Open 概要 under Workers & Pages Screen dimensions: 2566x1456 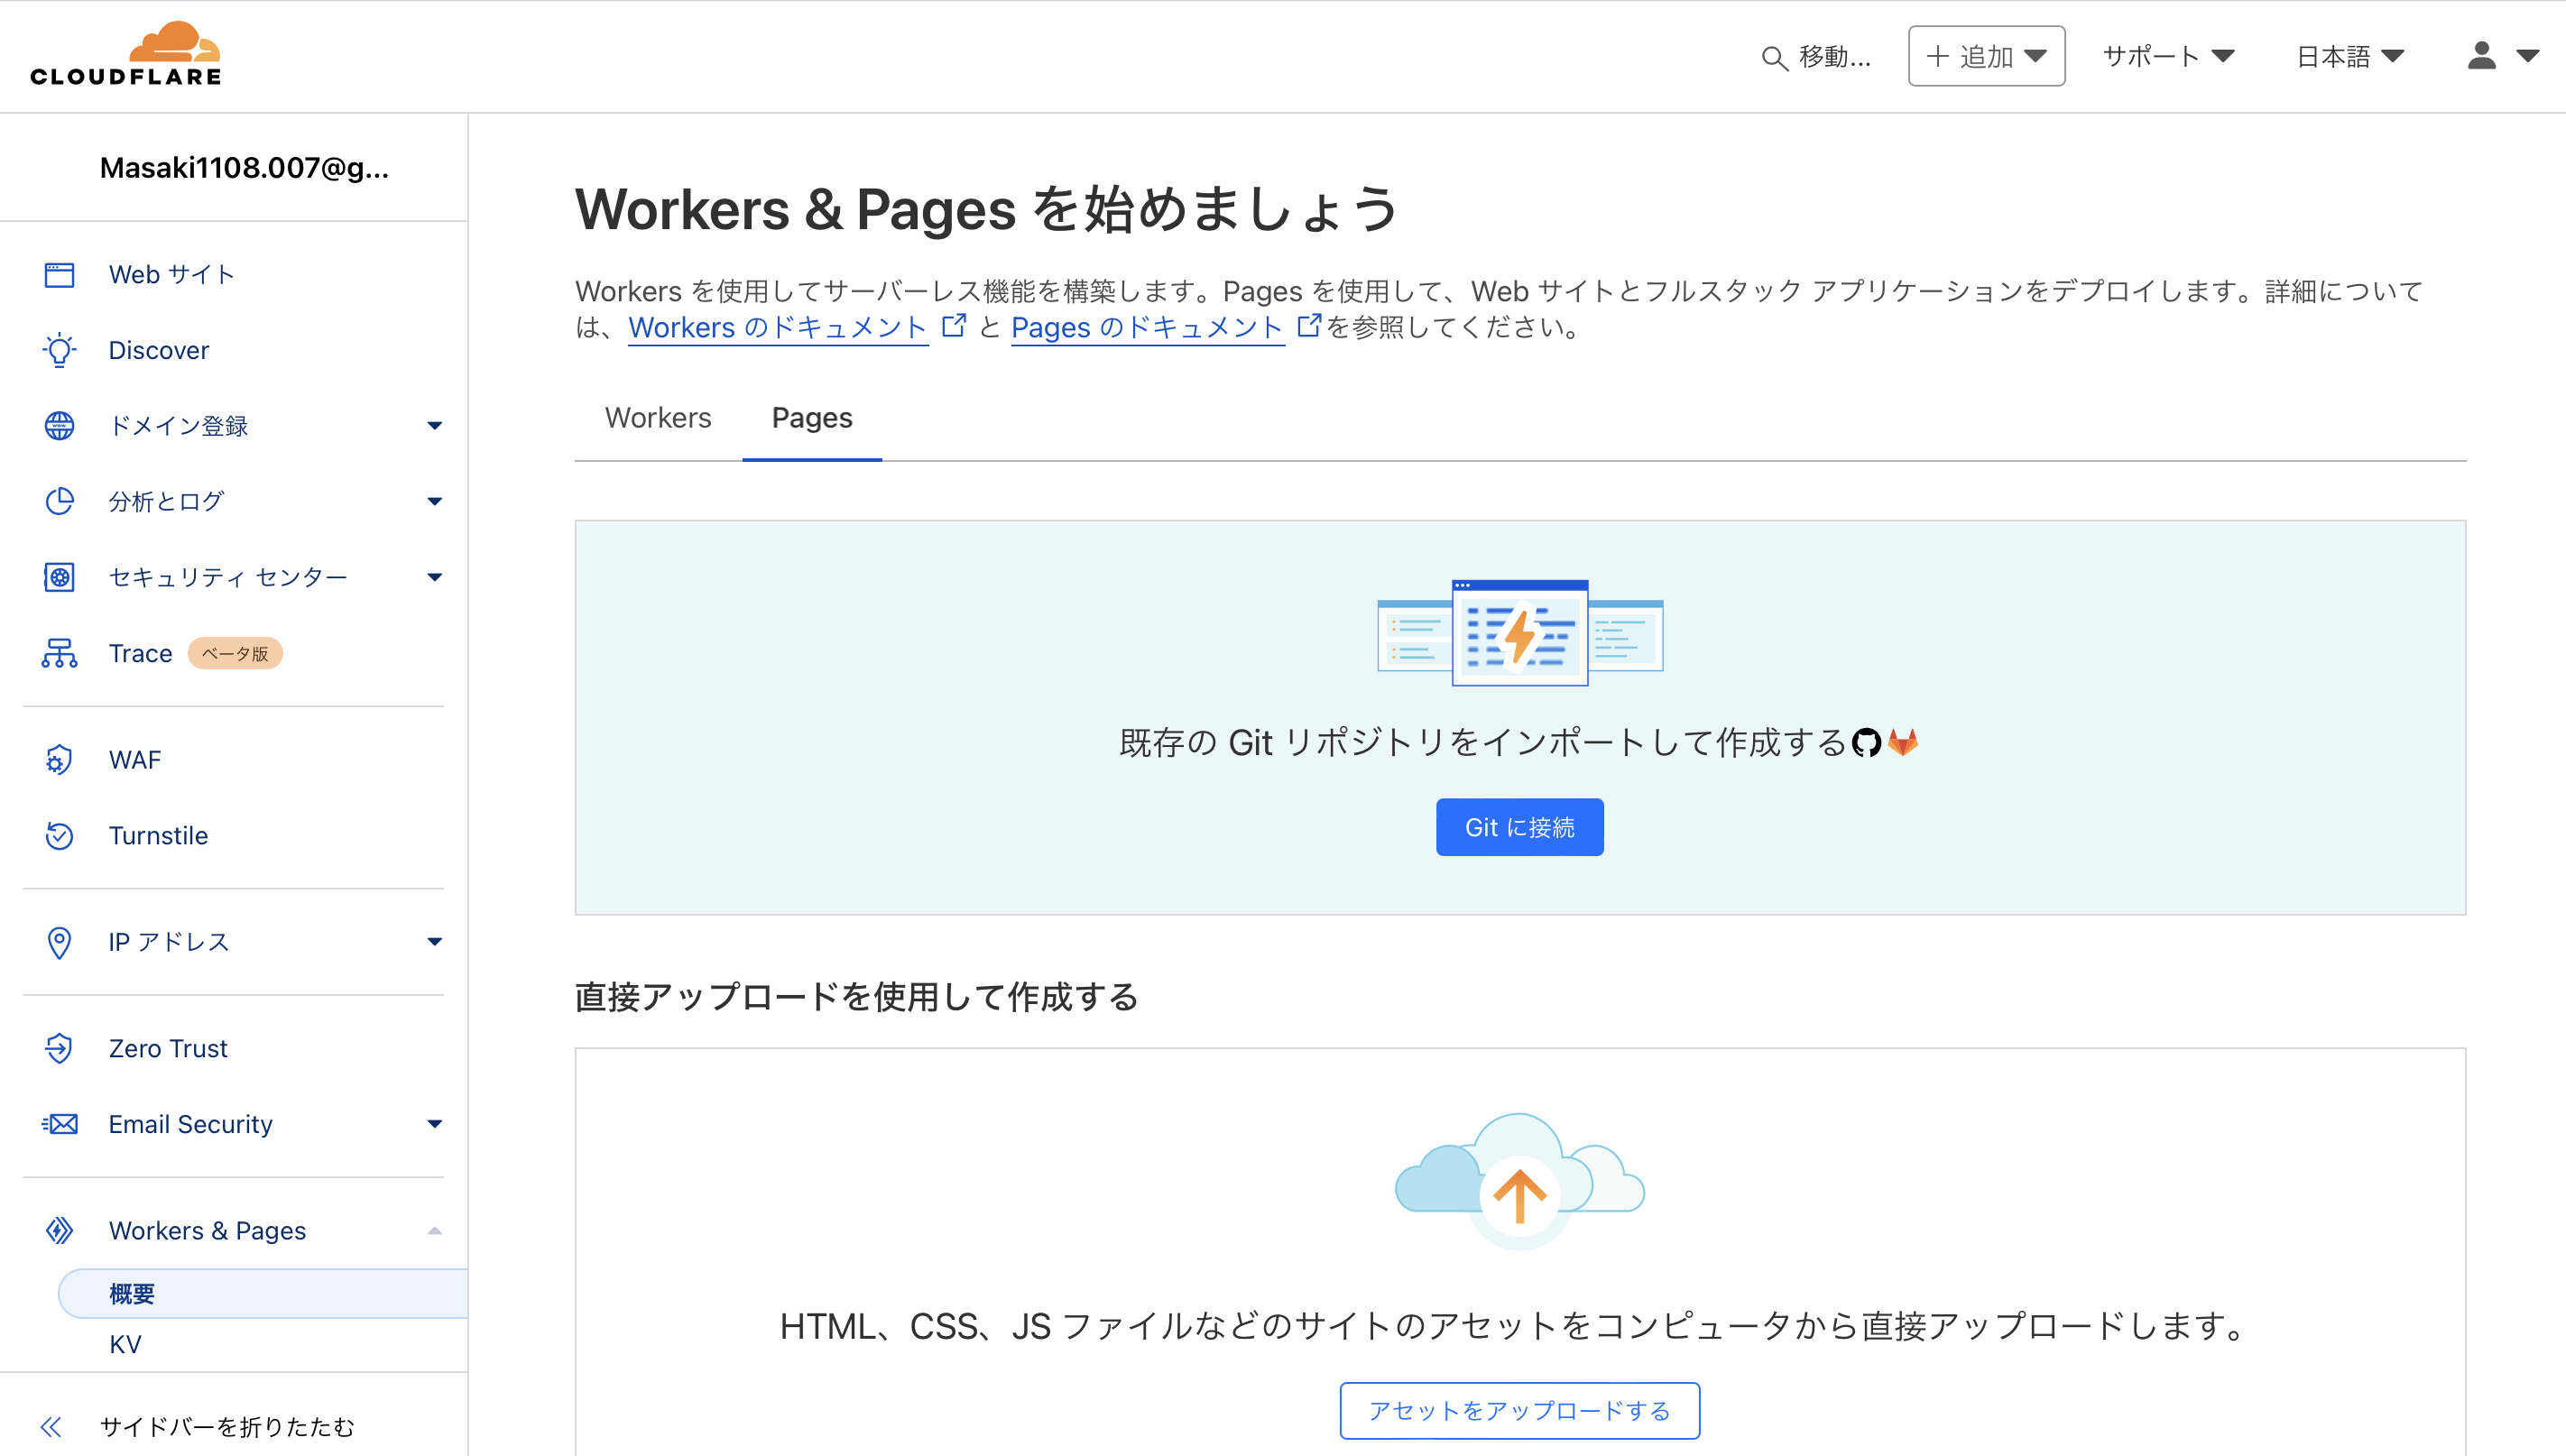[x=263, y=1294]
